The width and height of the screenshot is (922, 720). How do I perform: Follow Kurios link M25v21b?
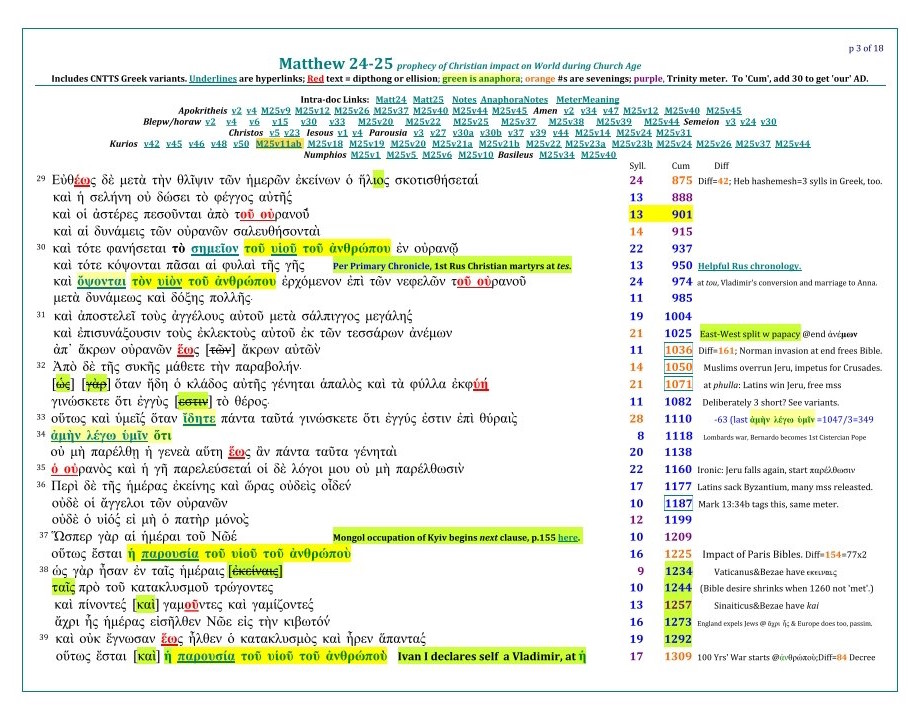499,144
